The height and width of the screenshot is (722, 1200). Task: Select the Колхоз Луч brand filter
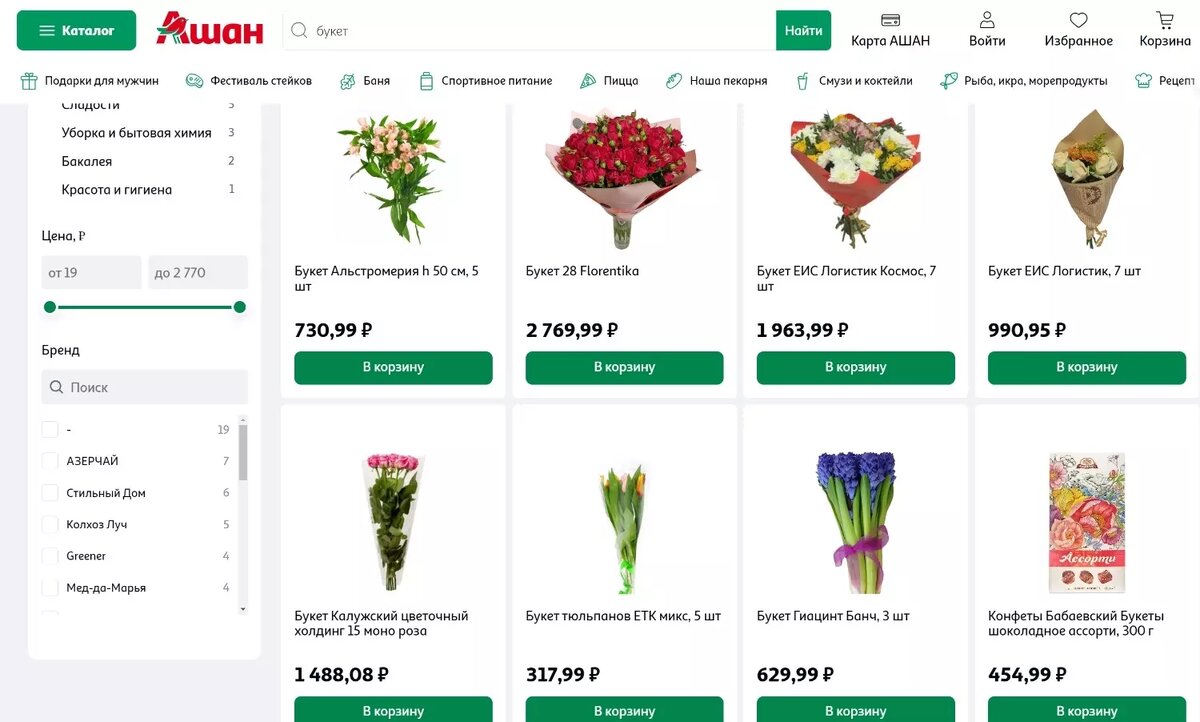pyautogui.click(x=50, y=523)
